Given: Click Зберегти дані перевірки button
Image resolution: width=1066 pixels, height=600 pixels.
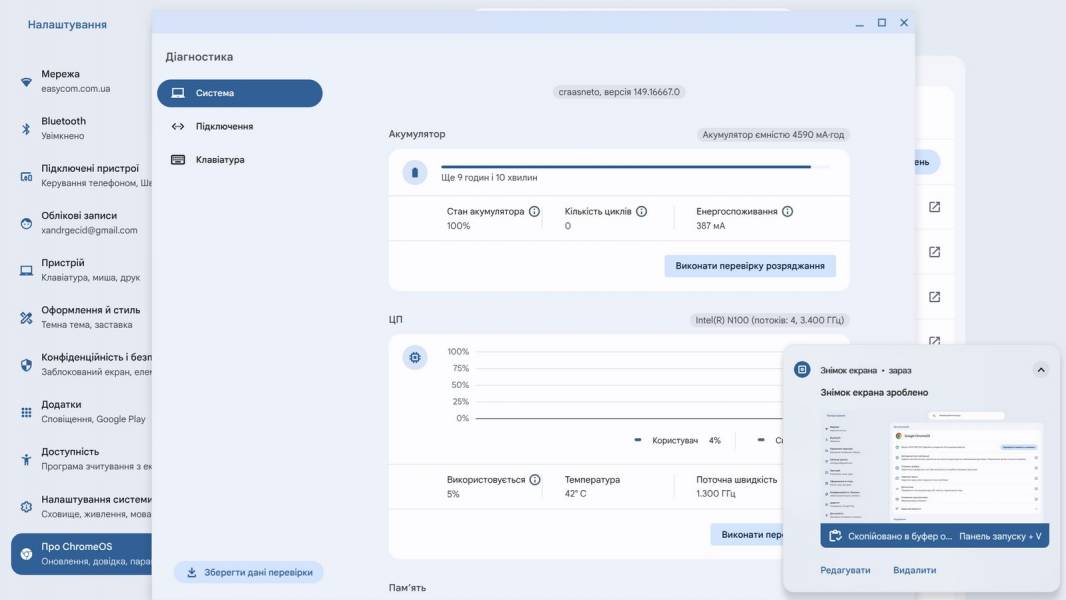Looking at the screenshot, I should tap(249, 572).
